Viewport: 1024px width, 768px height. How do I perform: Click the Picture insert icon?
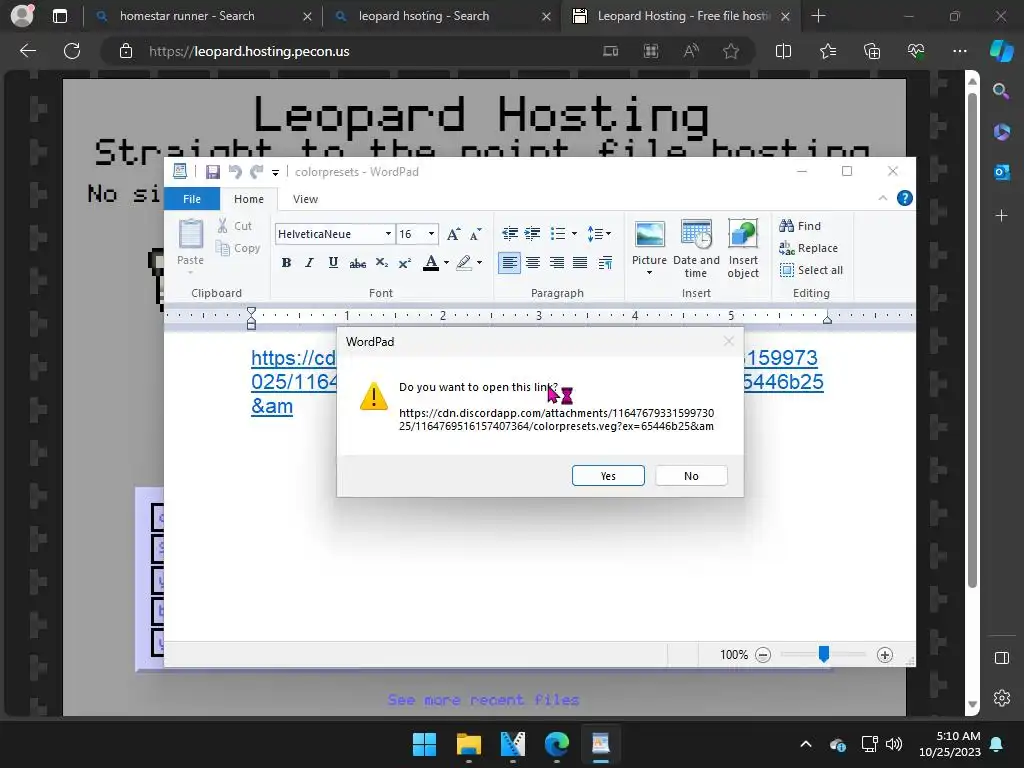[650, 235]
